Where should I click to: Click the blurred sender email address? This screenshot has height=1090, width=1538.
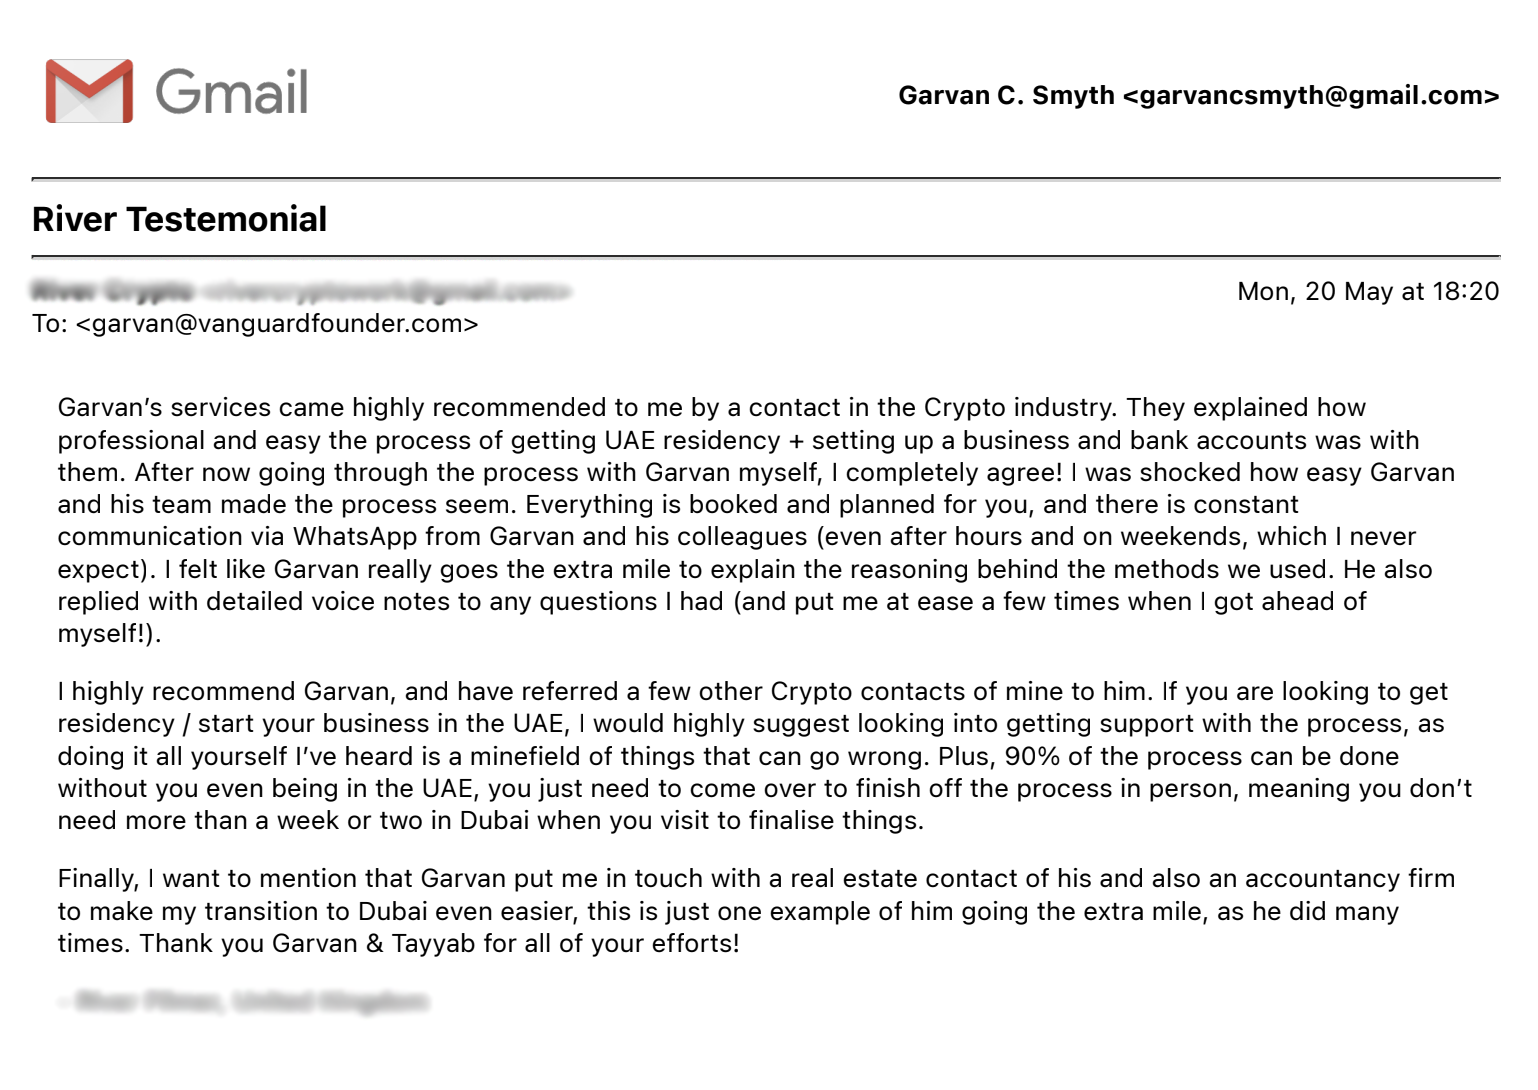click(386, 291)
